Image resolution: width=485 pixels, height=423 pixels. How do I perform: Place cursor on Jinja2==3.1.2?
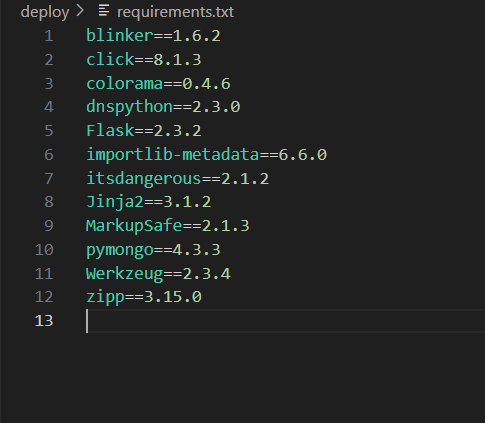(x=149, y=202)
